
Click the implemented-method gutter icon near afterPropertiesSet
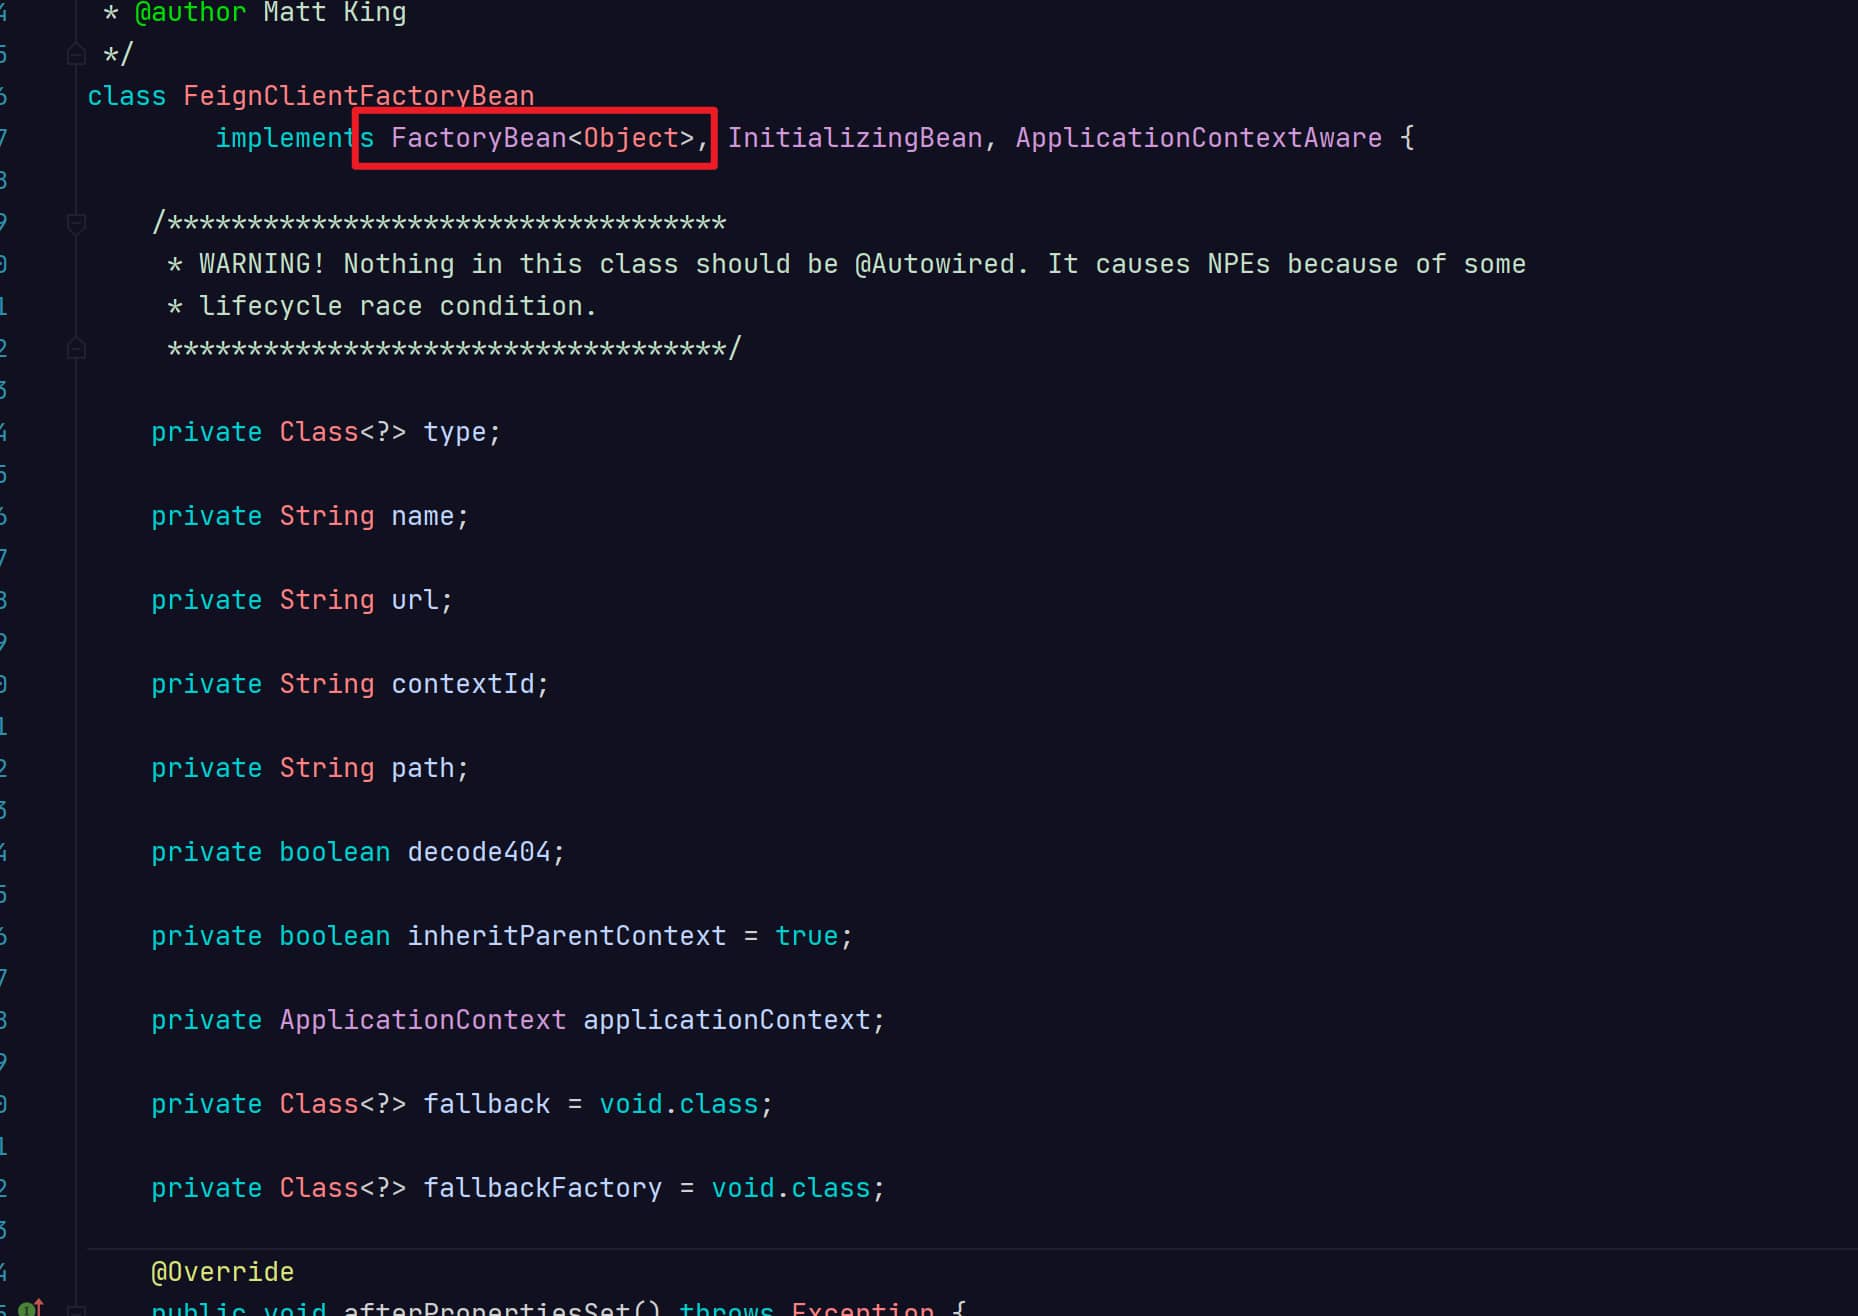point(30,1307)
